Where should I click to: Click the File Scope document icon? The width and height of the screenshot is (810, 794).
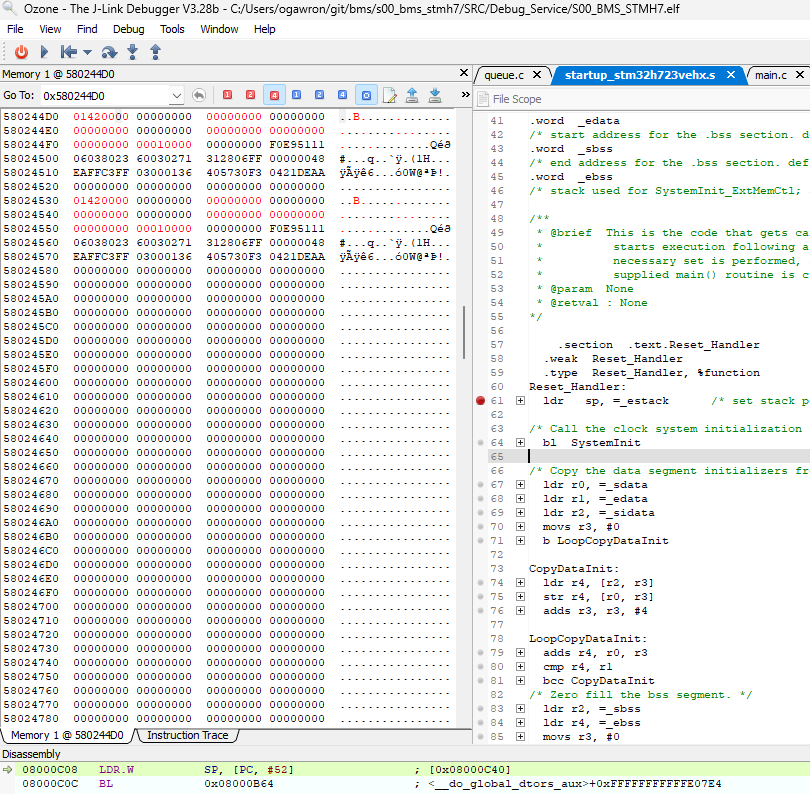tap(482, 99)
